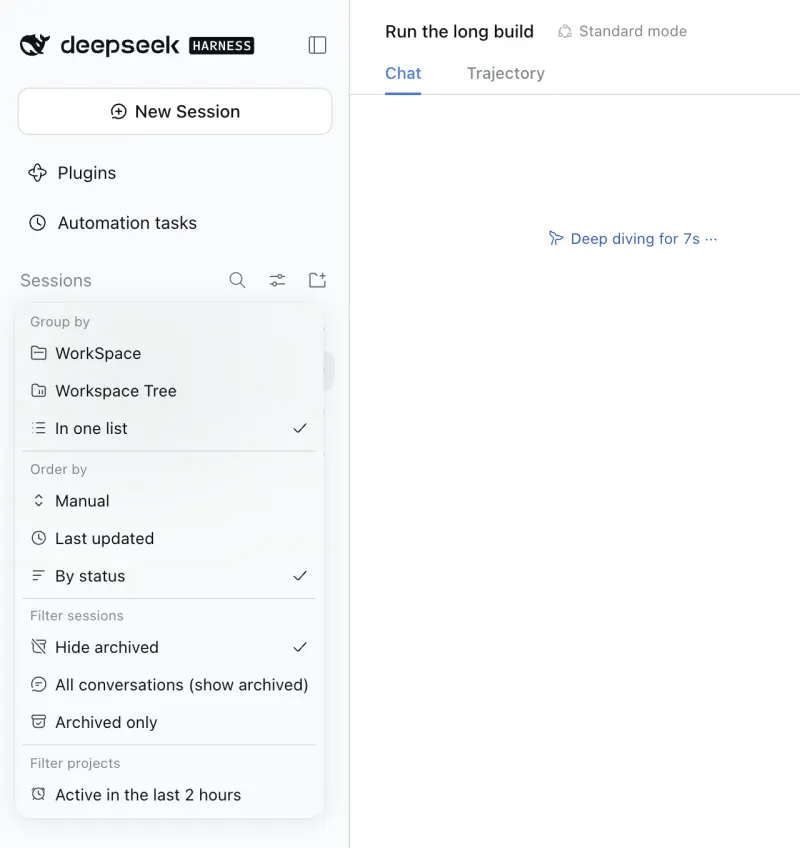Click the Archived only box icon

point(38,722)
